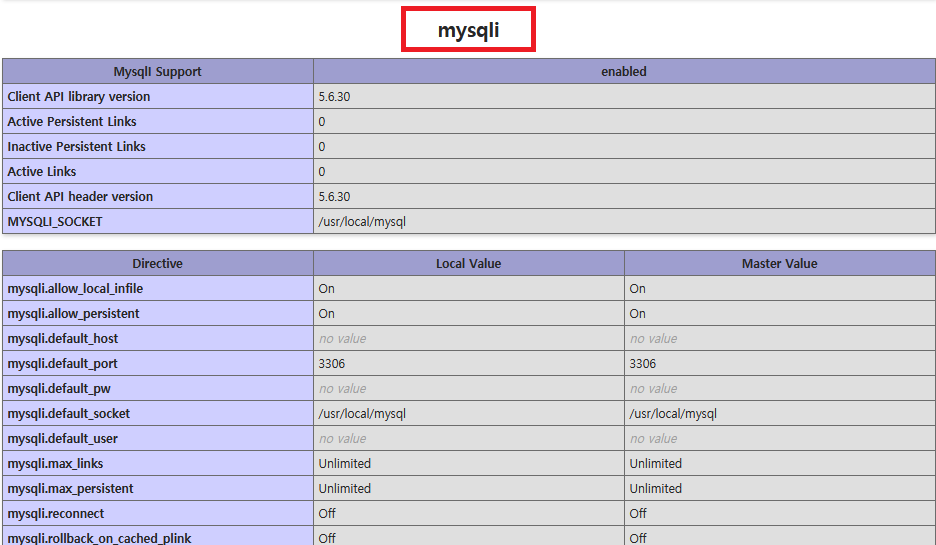This screenshot has height=545, width=936.
Task: Select master value On for mysqli.allow_persistent
Action: click(x=638, y=314)
